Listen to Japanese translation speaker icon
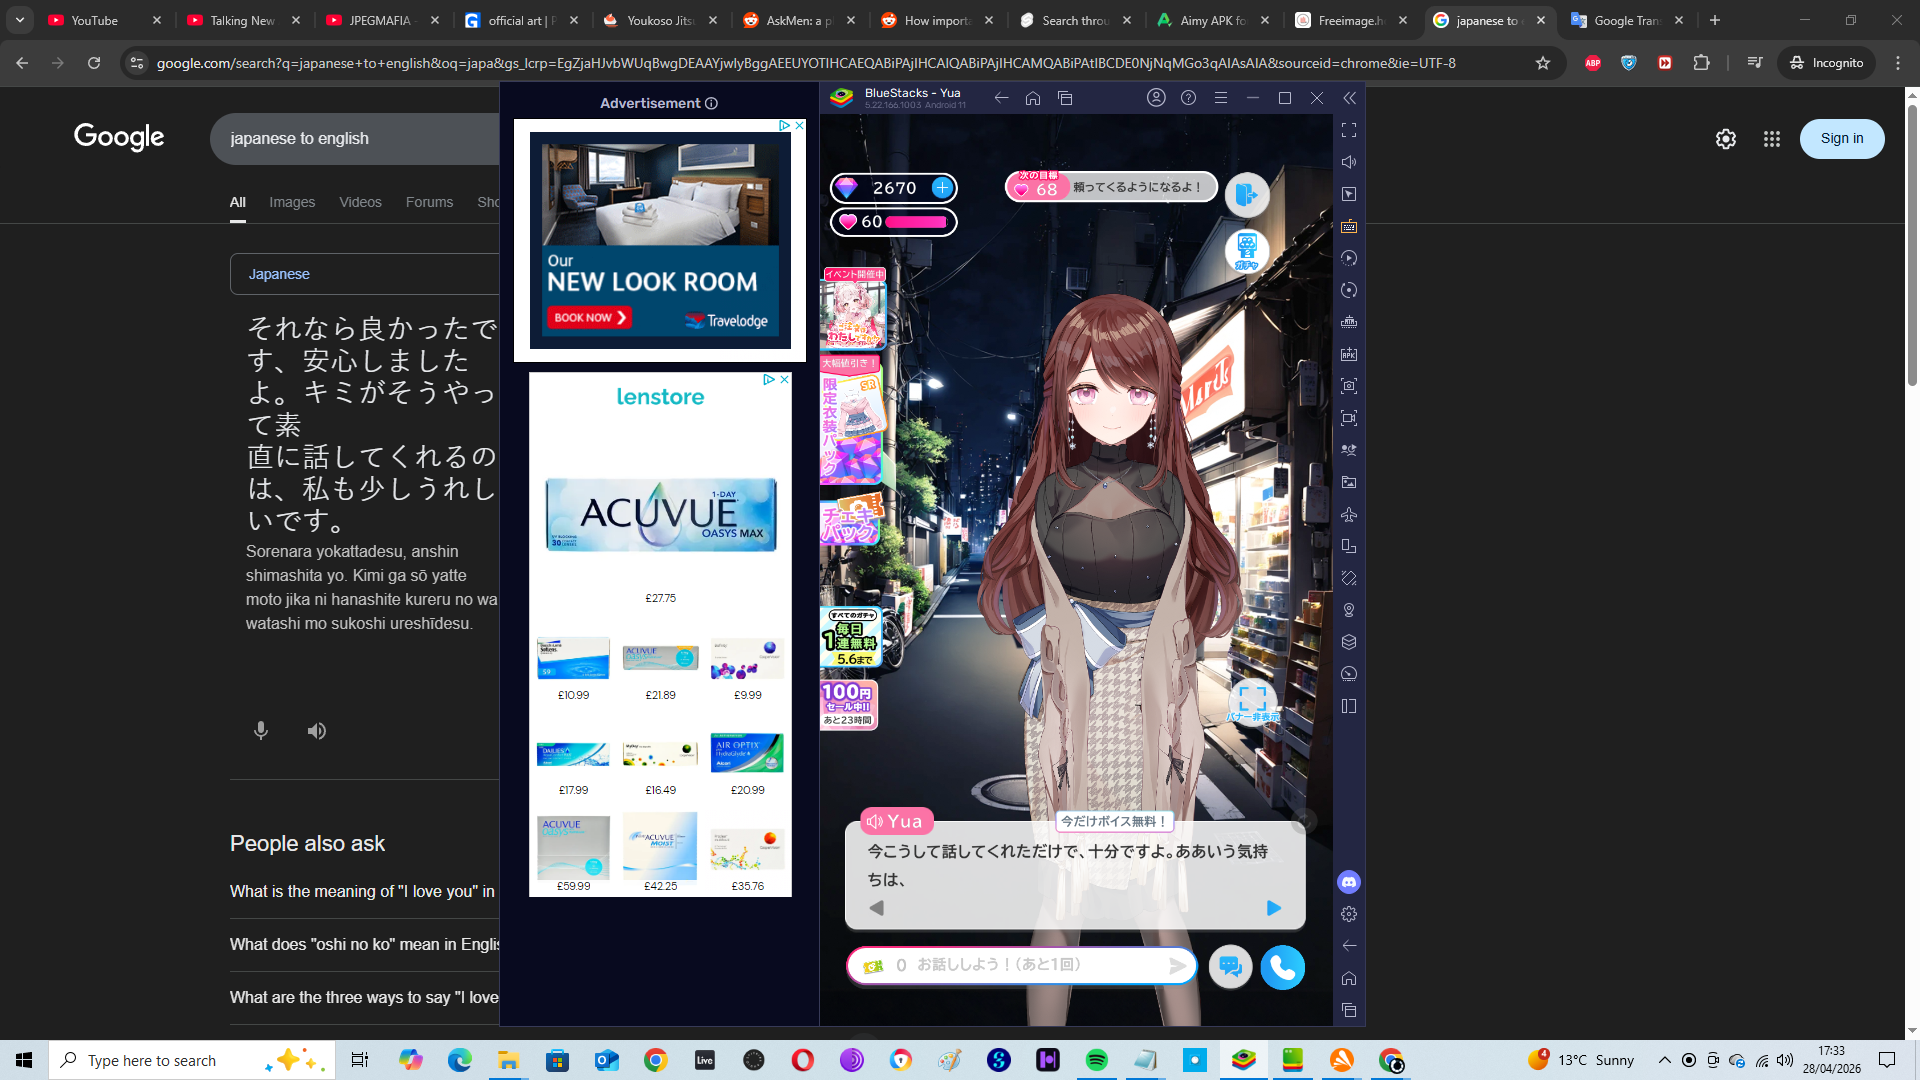Viewport: 1920px width, 1080px height. point(317,731)
